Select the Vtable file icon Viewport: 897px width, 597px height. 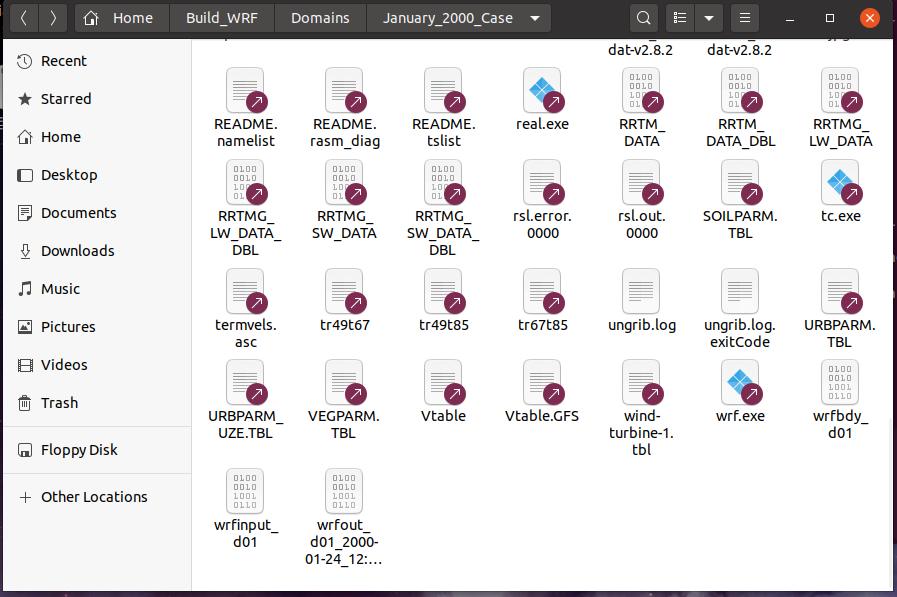443,382
